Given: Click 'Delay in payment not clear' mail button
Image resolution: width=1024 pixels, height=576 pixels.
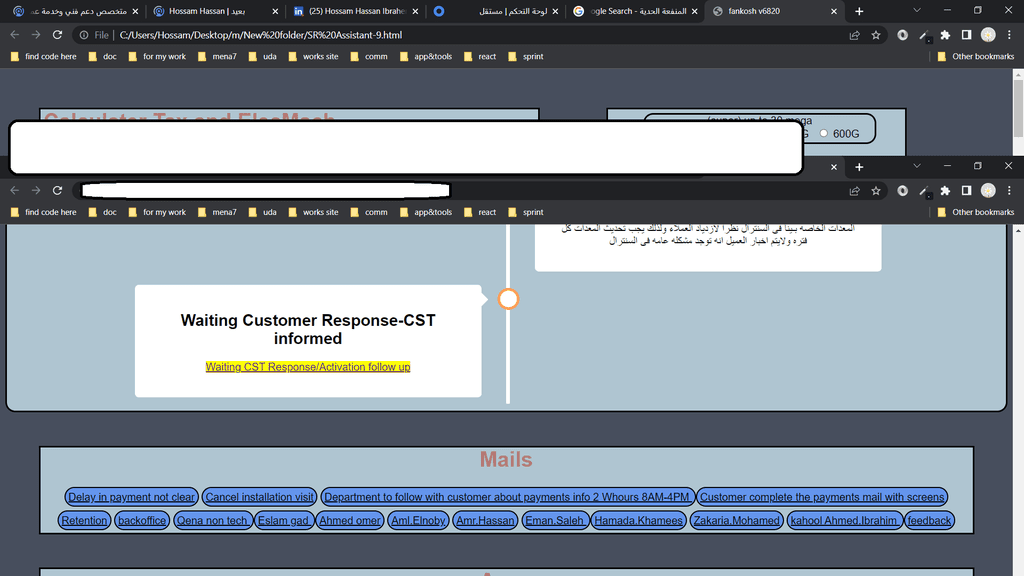Looking at the screenshot, I should (x=131, y=497).
